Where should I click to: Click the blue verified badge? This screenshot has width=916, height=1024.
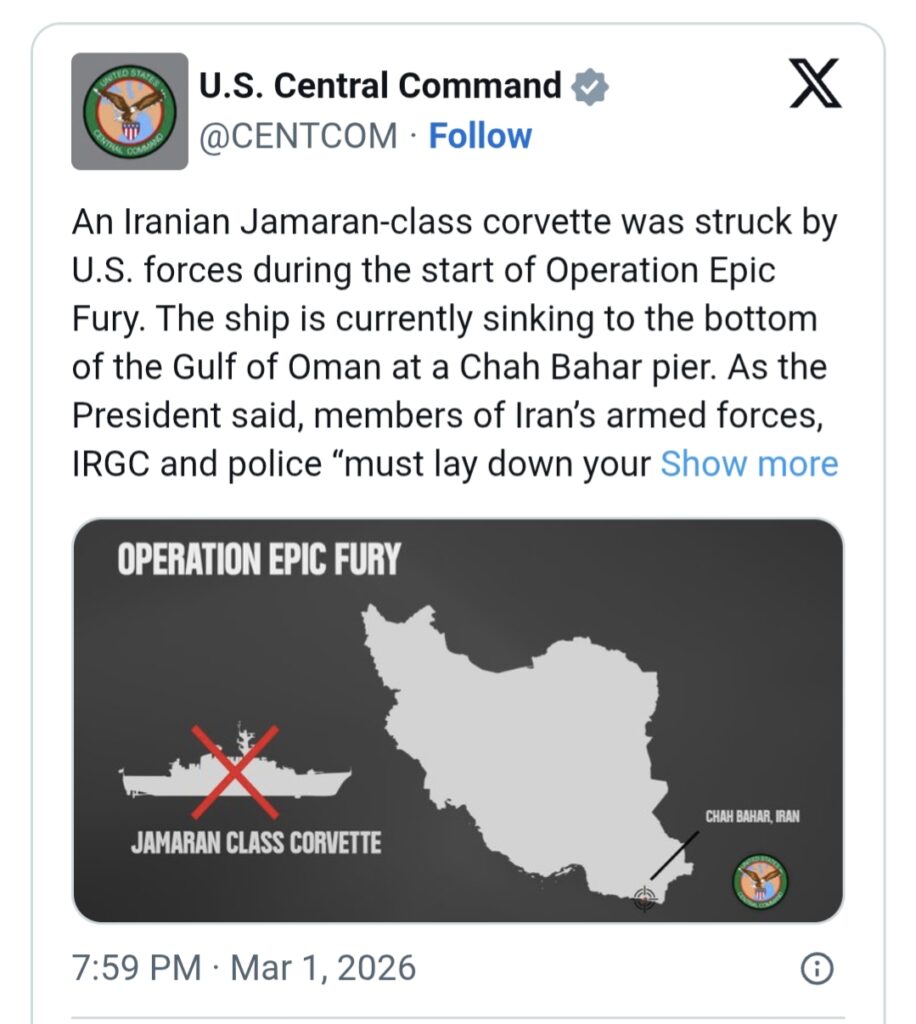pos(590,87)
